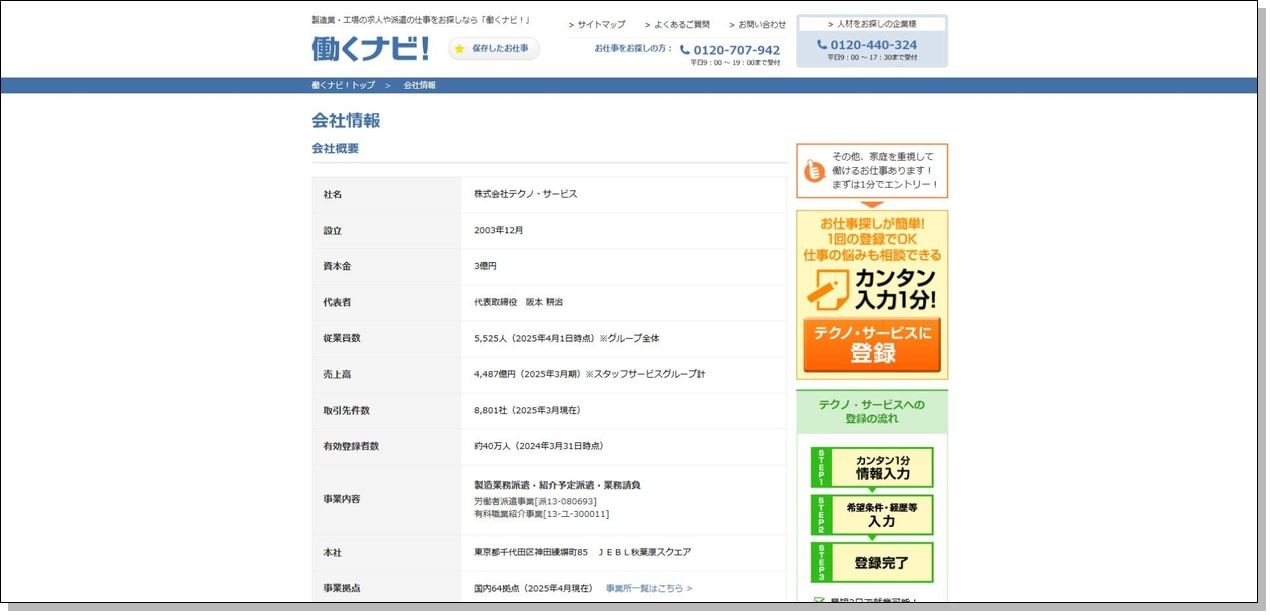Image resolution: width=1270 pixels, height=615 pixels.
Task: Click 8,801社 client count text
Action: click(527, 410)
